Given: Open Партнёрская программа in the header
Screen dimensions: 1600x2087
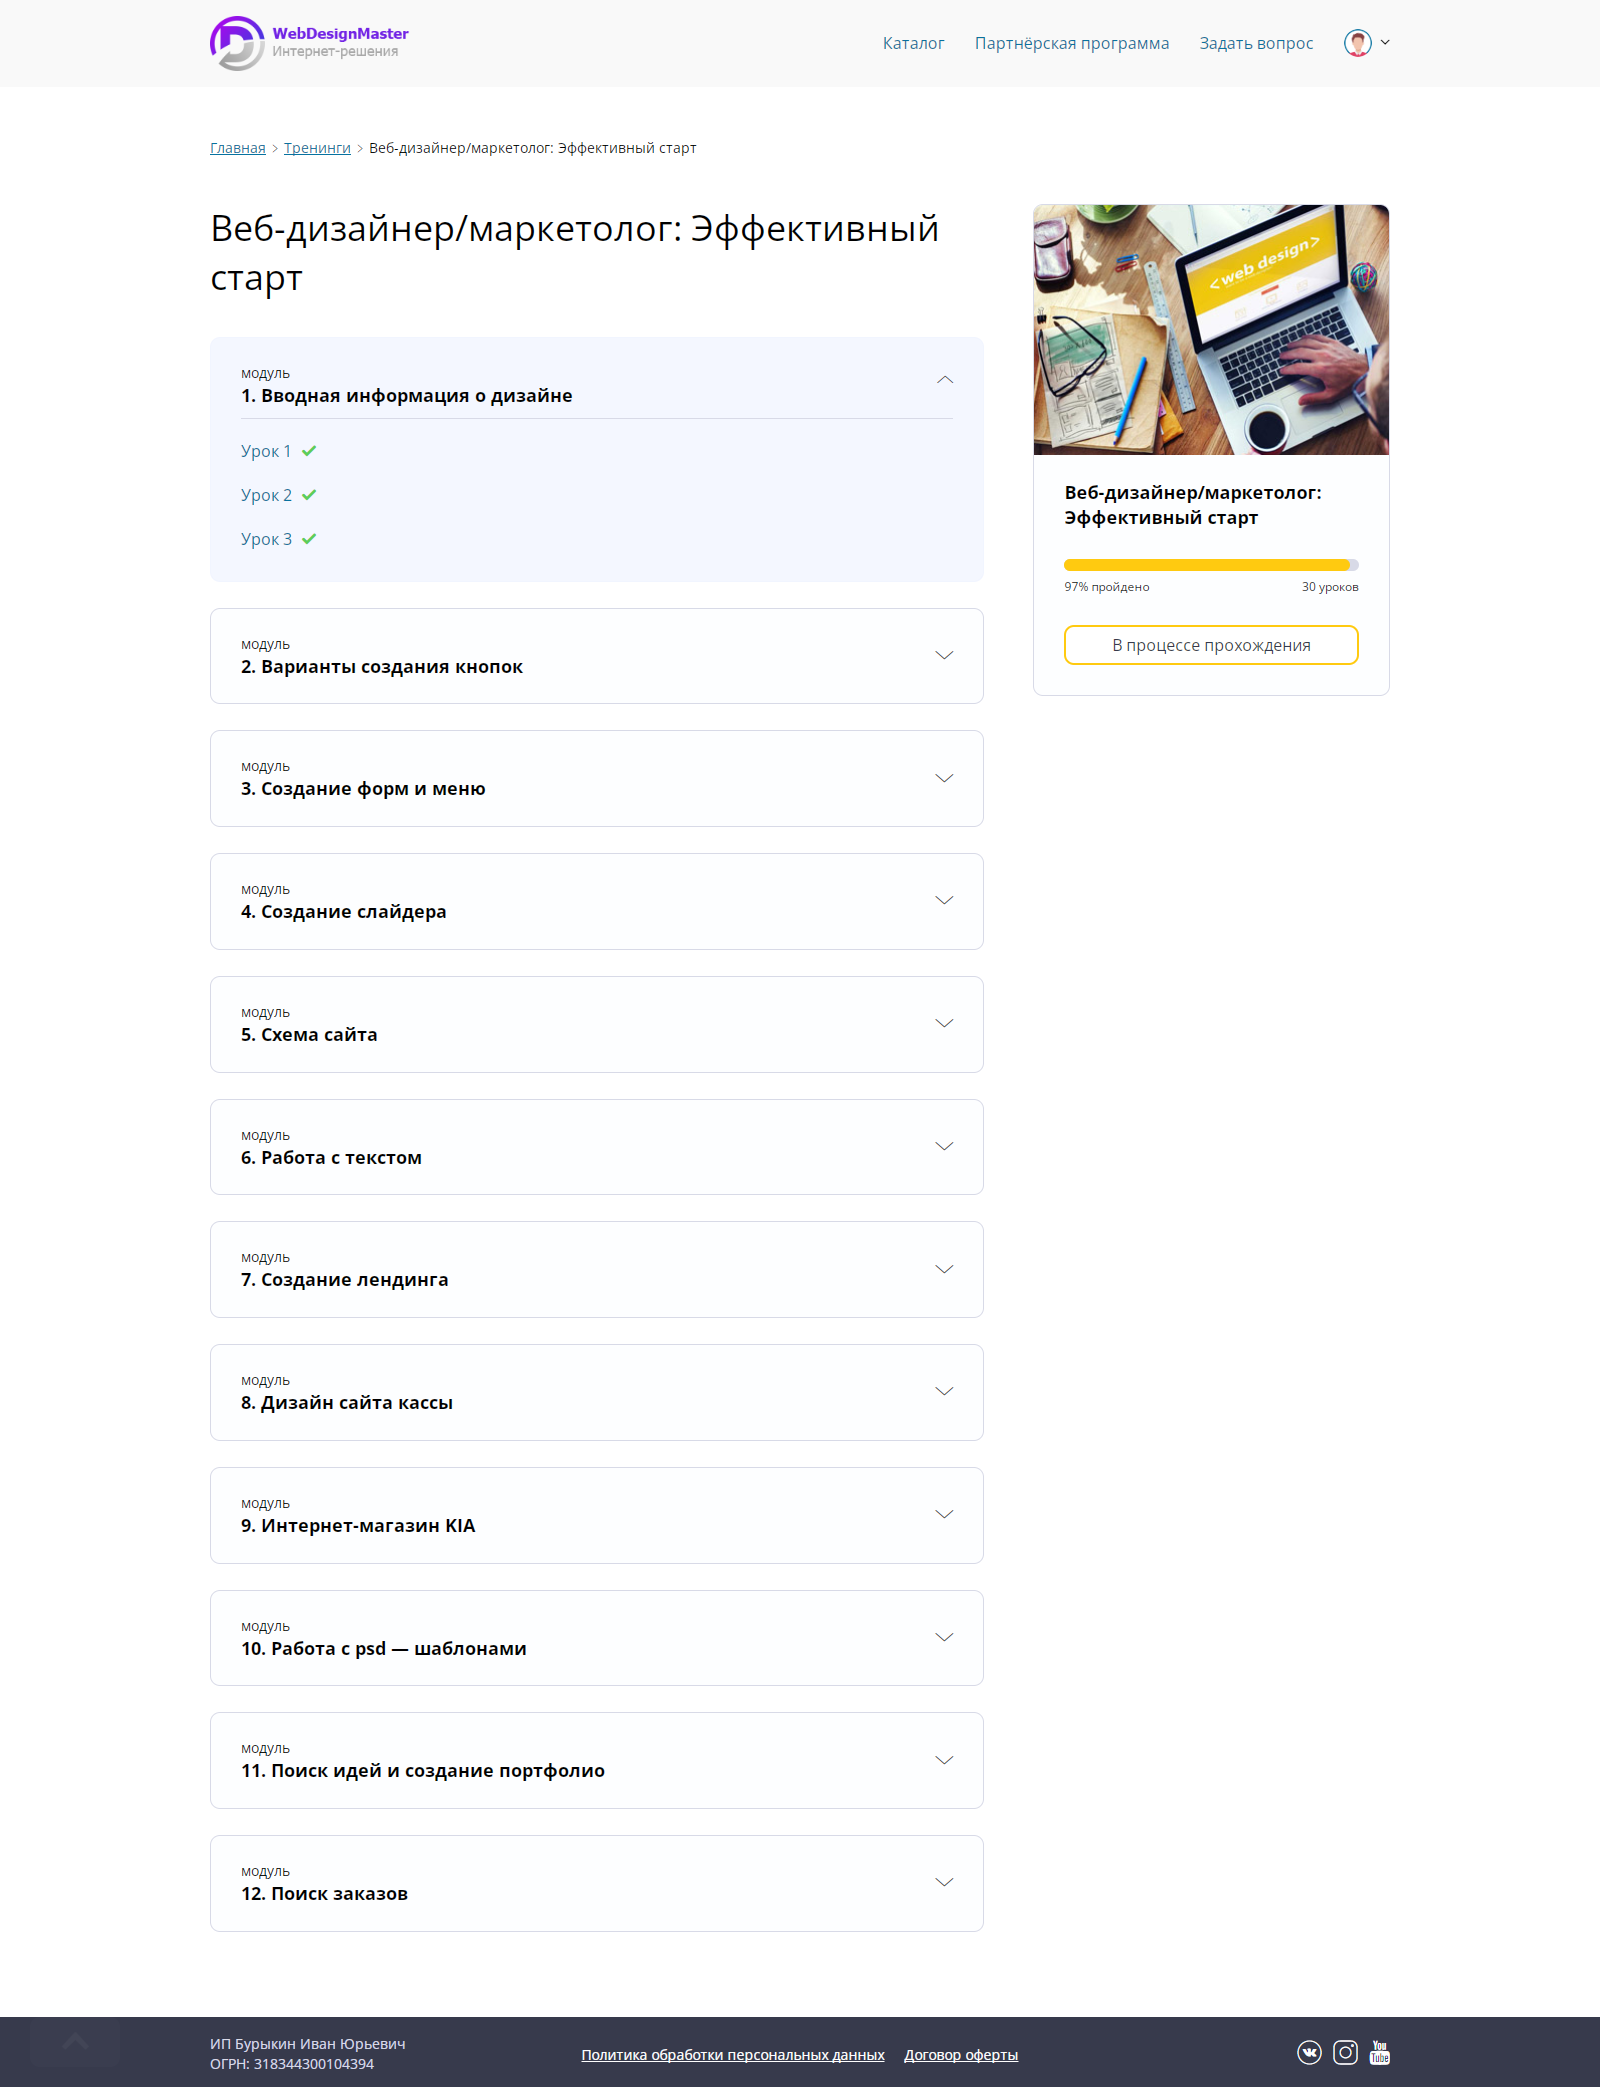Looking at the screenshot, I should coord(1072,43).
